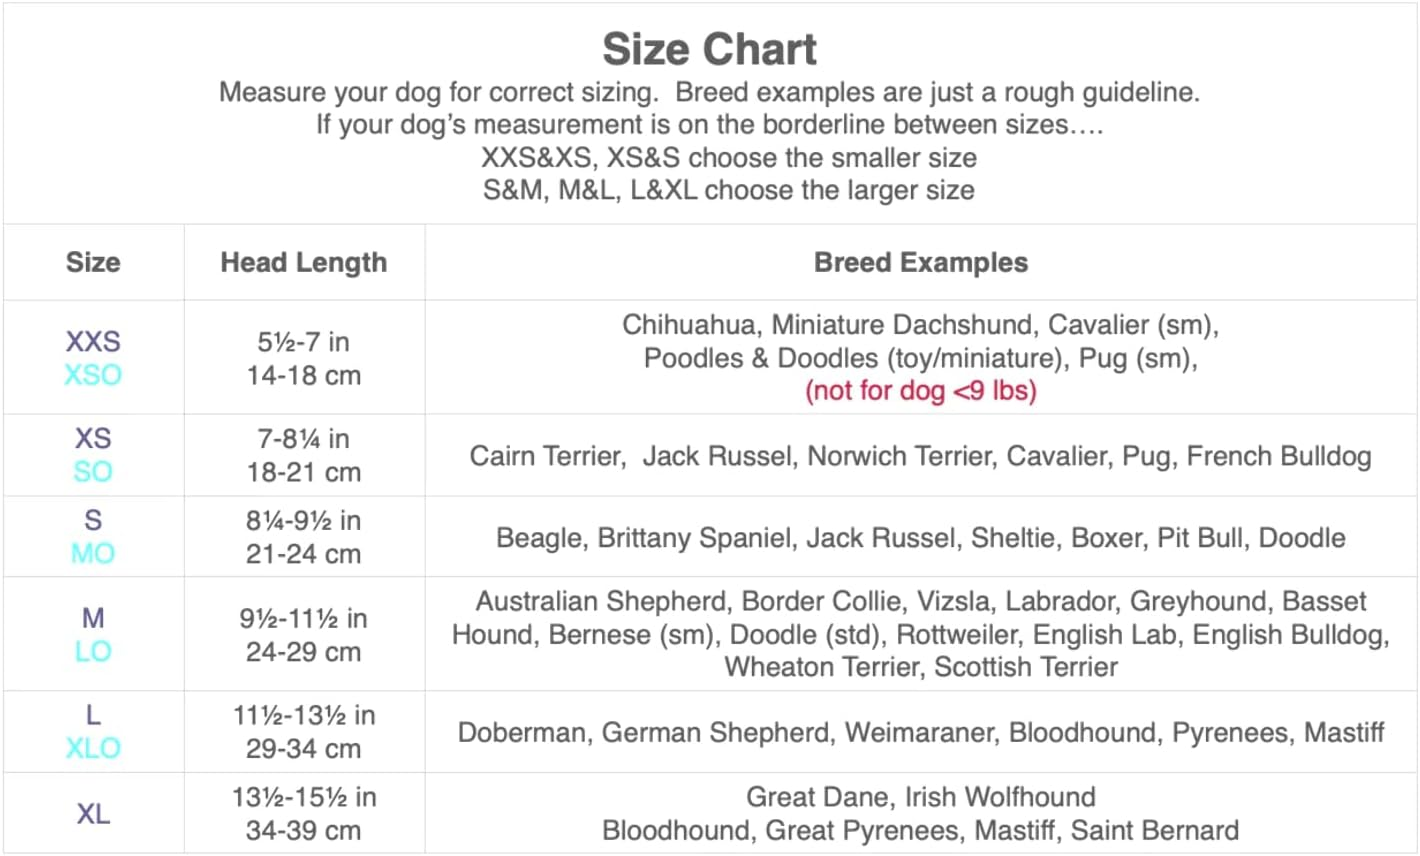Click the XXS size label

[x=93, y=341]
